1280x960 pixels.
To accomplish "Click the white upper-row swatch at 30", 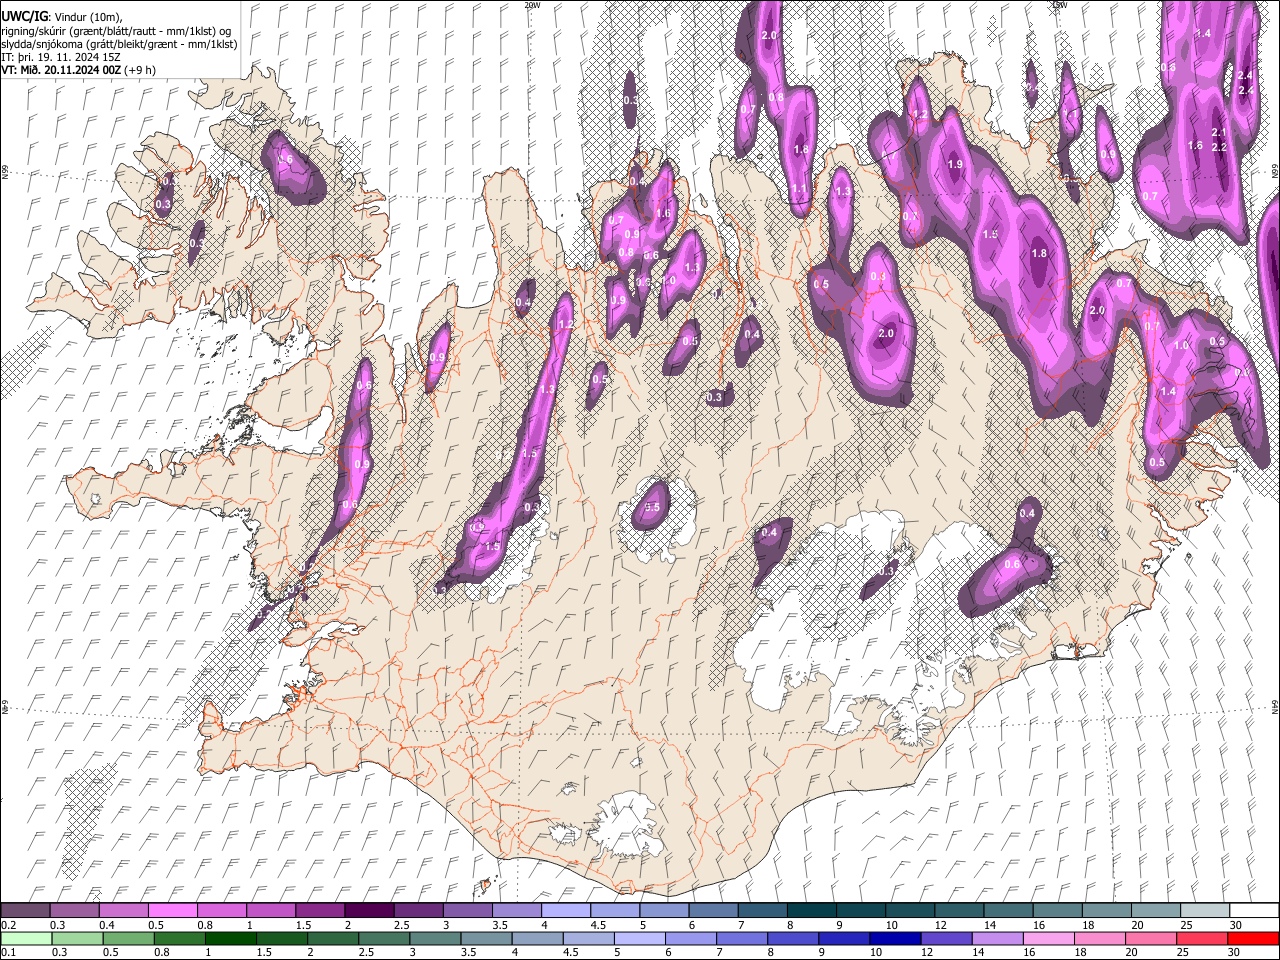I will point(1253,910).
